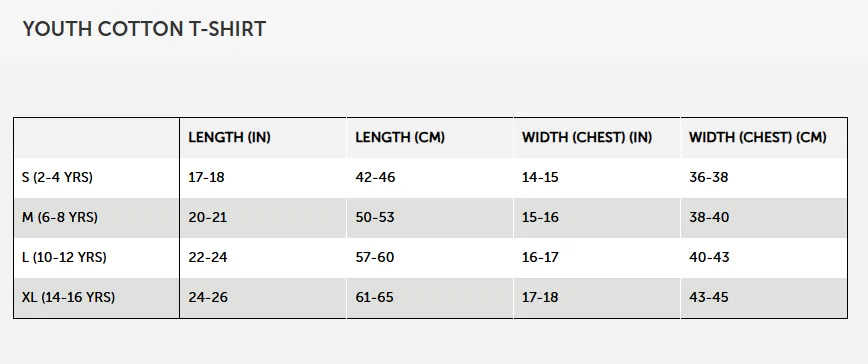
Task: Select the S (2-4 YRS) row label
Action: pos(58,178)
